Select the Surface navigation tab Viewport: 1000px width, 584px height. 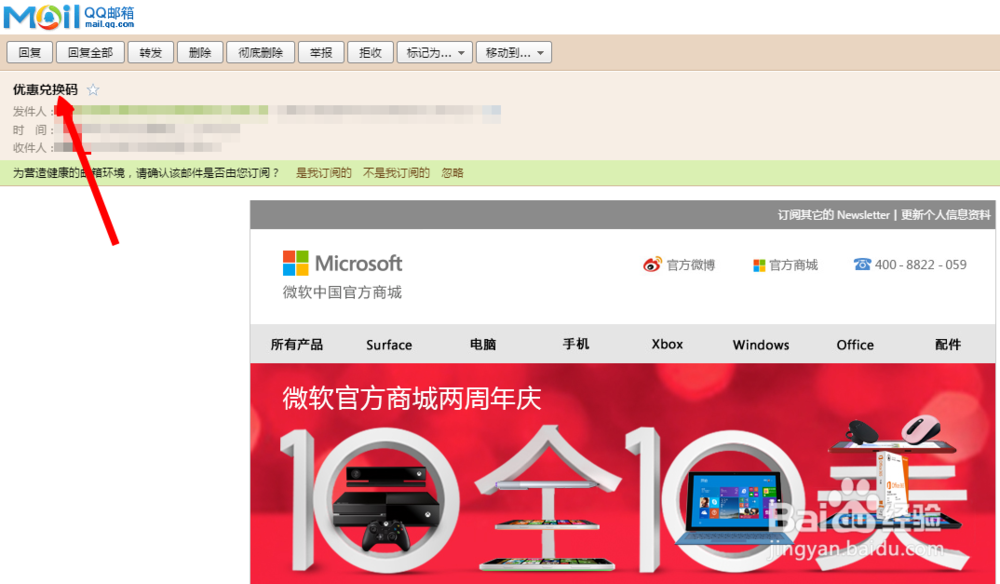point(389,344)
